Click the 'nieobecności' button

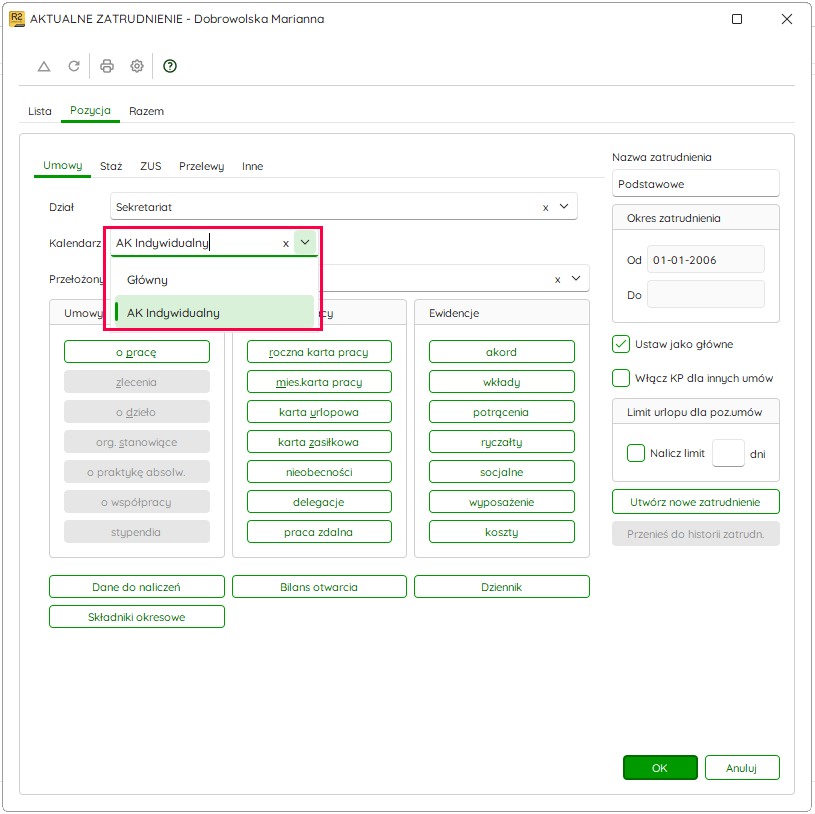pos(319,472)
